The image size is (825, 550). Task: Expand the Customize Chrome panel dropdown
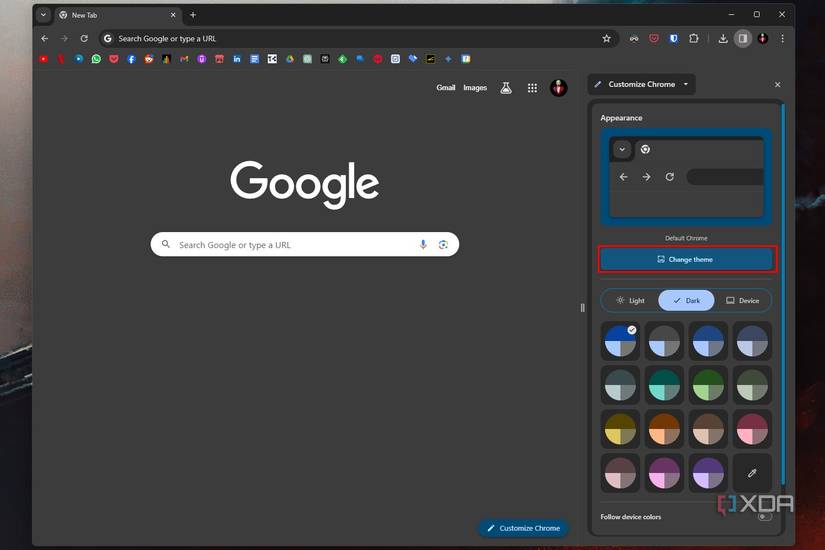(x=686, y=85)
